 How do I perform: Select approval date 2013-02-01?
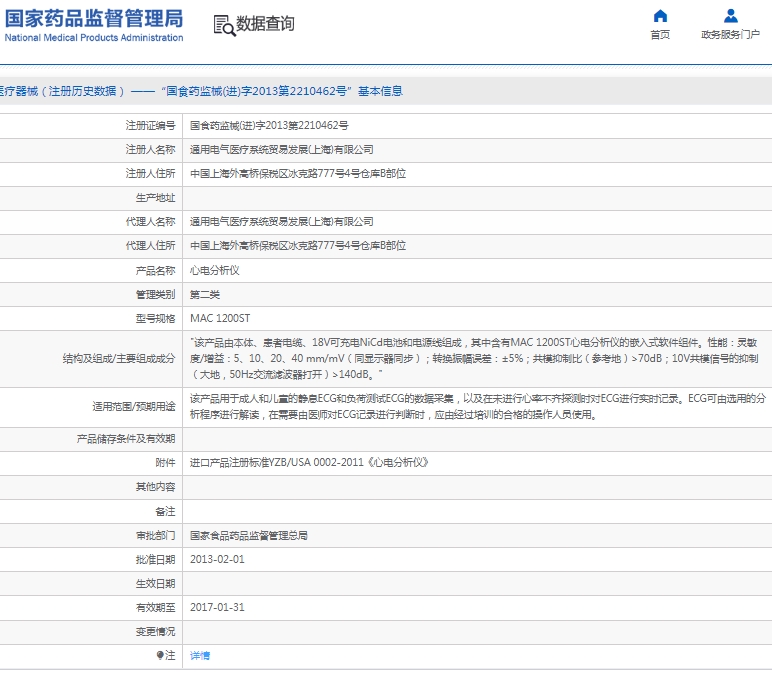(217, 560)
